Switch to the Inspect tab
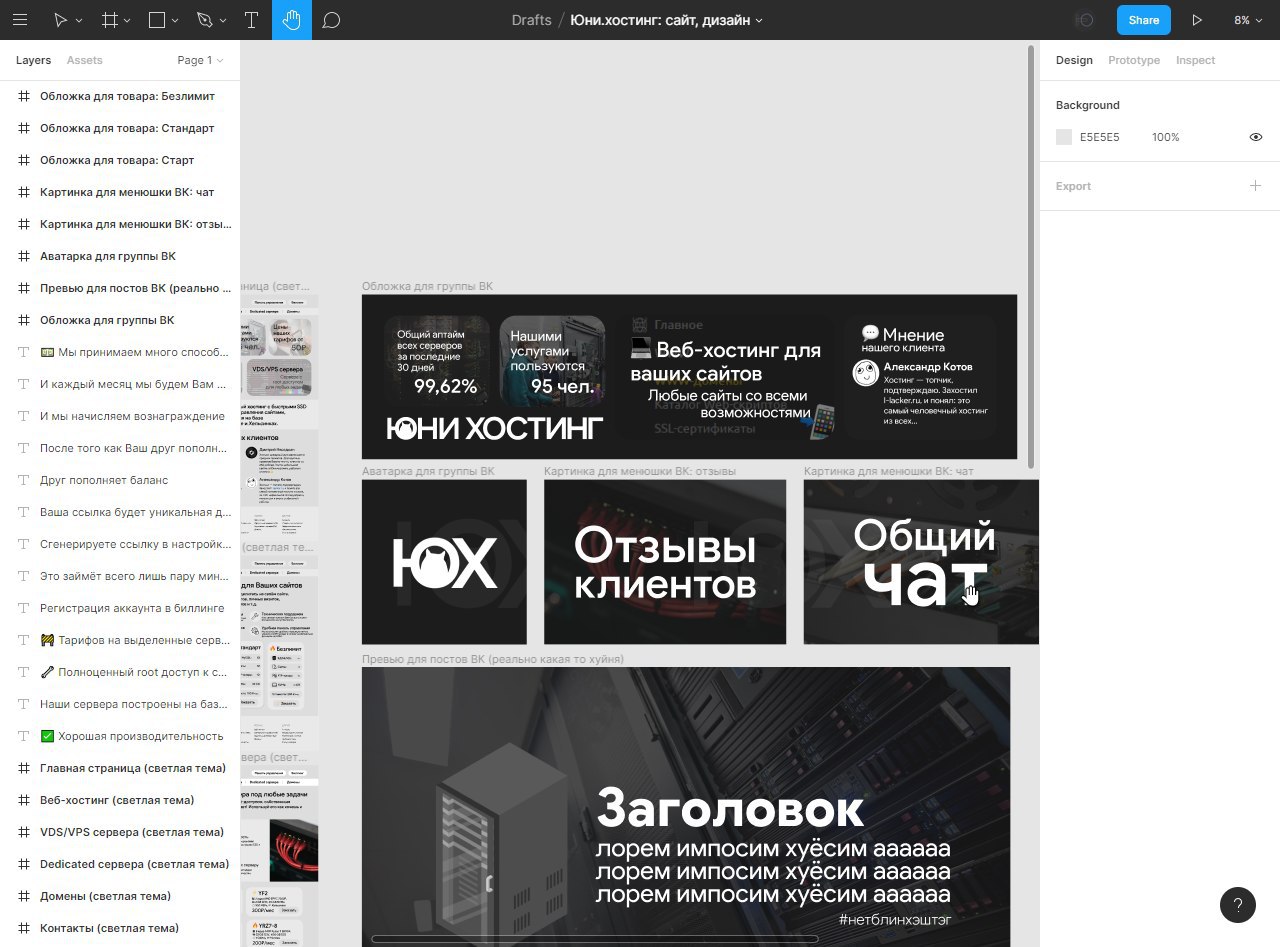The image size is (1280, 947). (1195, 60)
